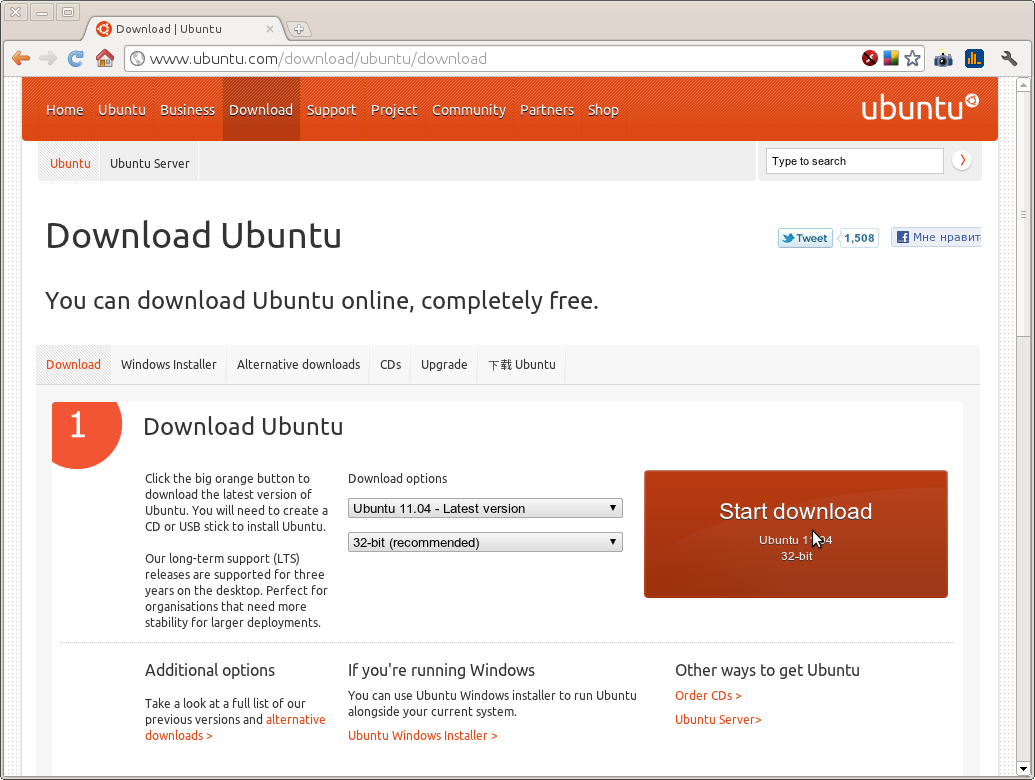The image size is (1035, 780).
Task: Maximize the browser window
Action: click(68, 12)
